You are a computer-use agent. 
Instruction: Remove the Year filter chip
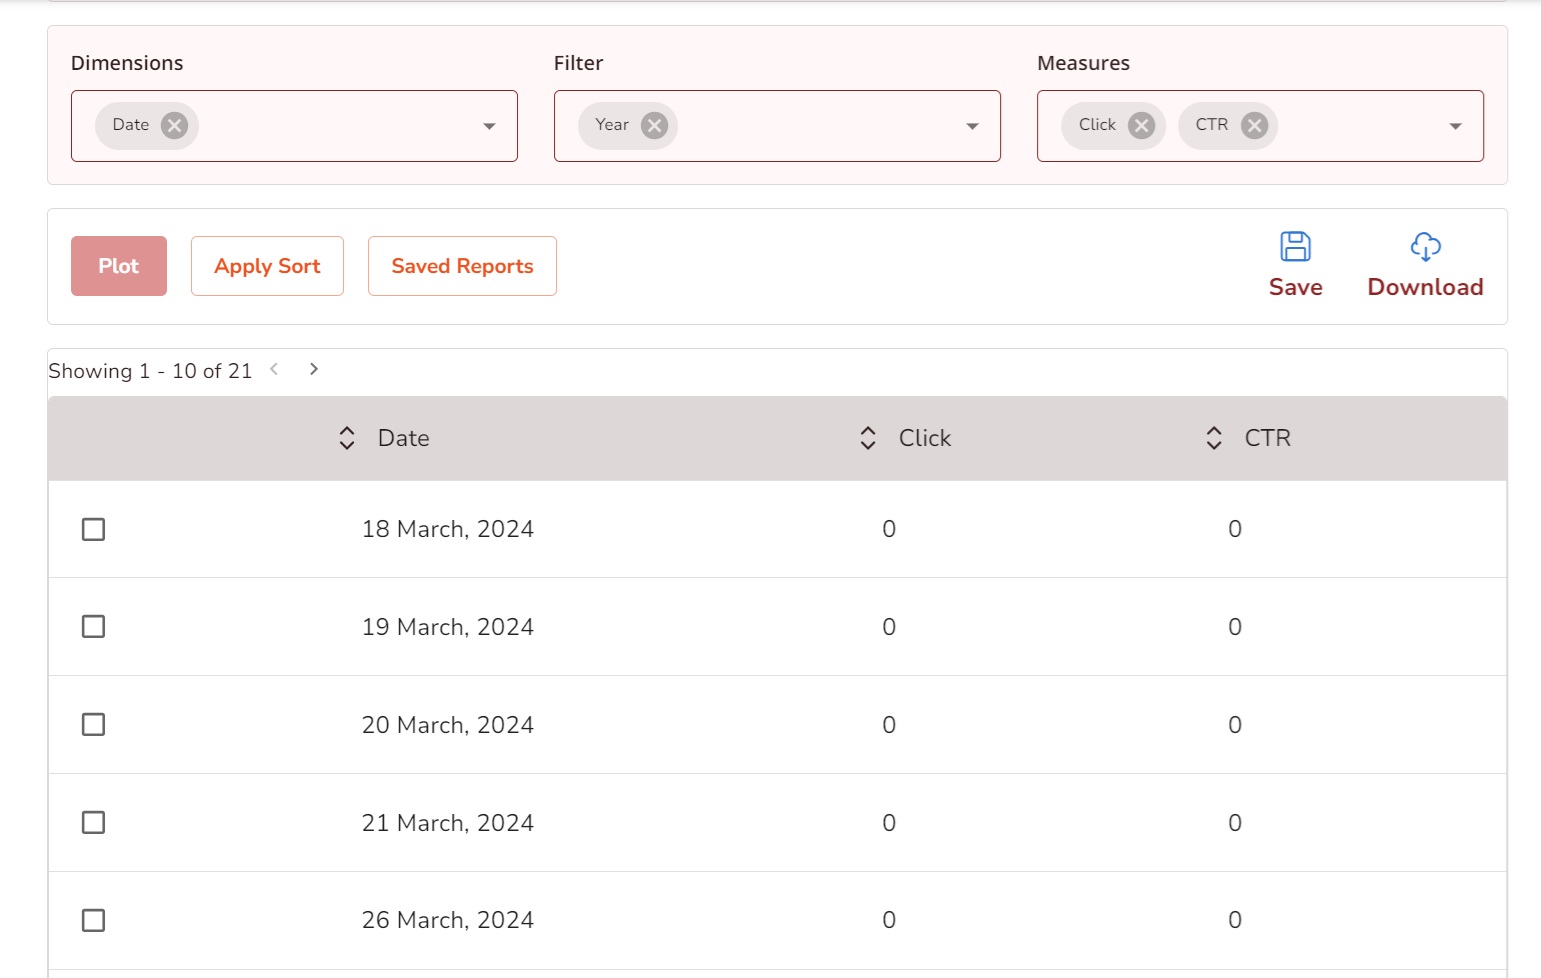(654, 125)
